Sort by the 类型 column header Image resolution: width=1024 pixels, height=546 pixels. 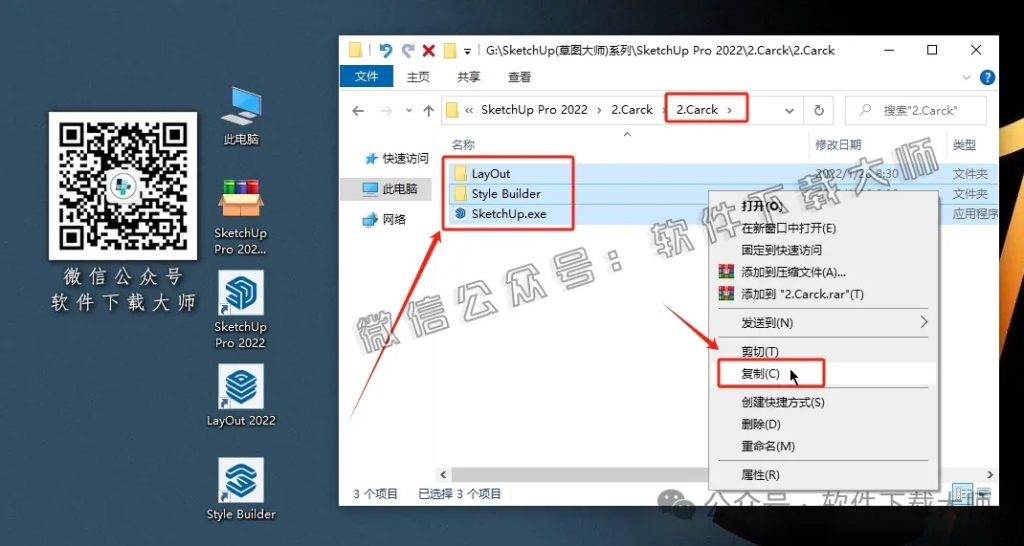pos(965,145)
